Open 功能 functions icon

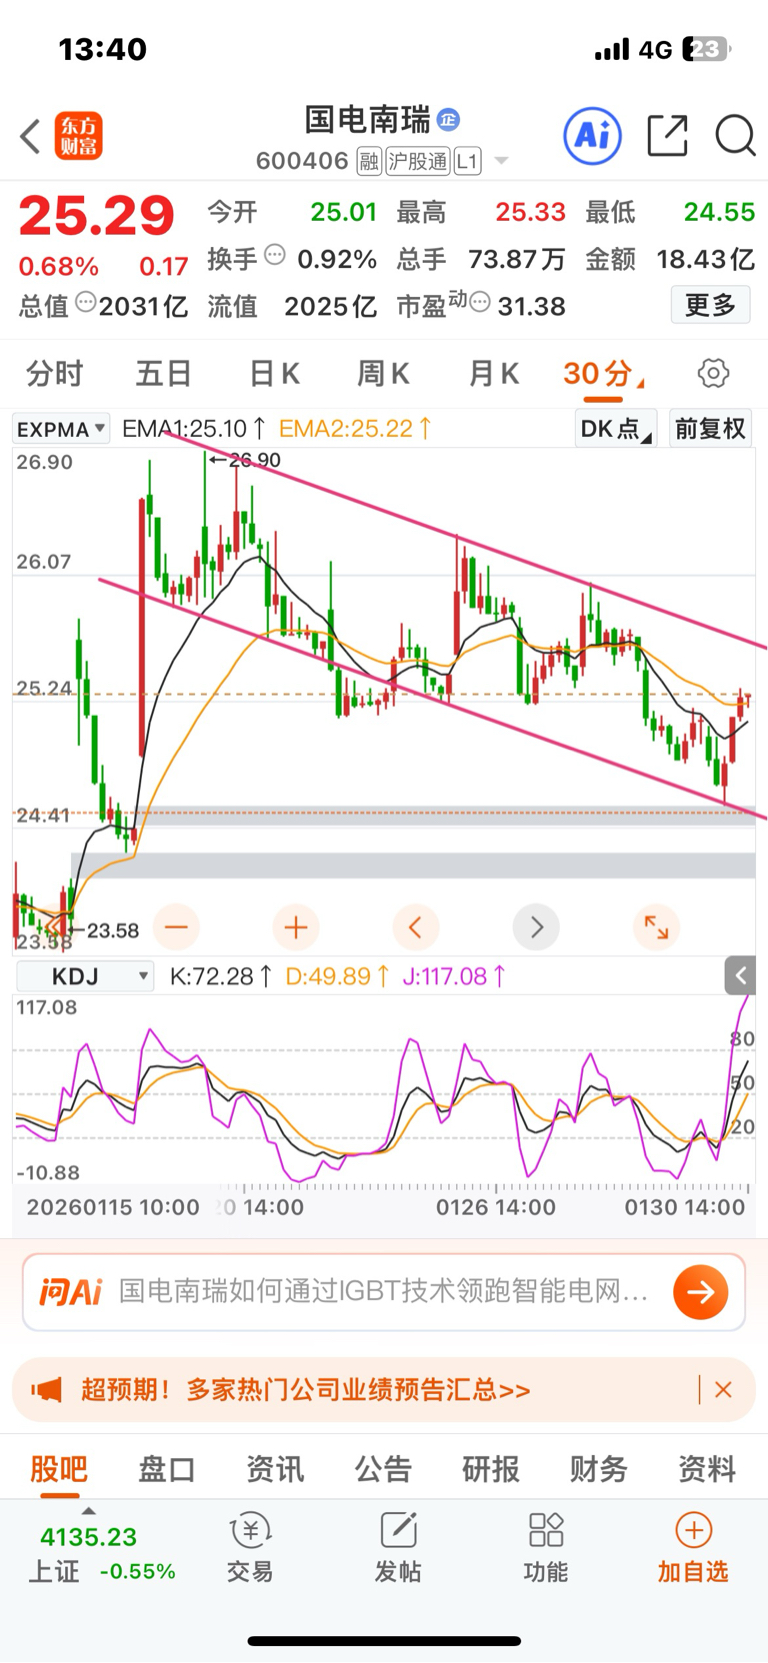pyautogui.click(x=546, y=1547)
